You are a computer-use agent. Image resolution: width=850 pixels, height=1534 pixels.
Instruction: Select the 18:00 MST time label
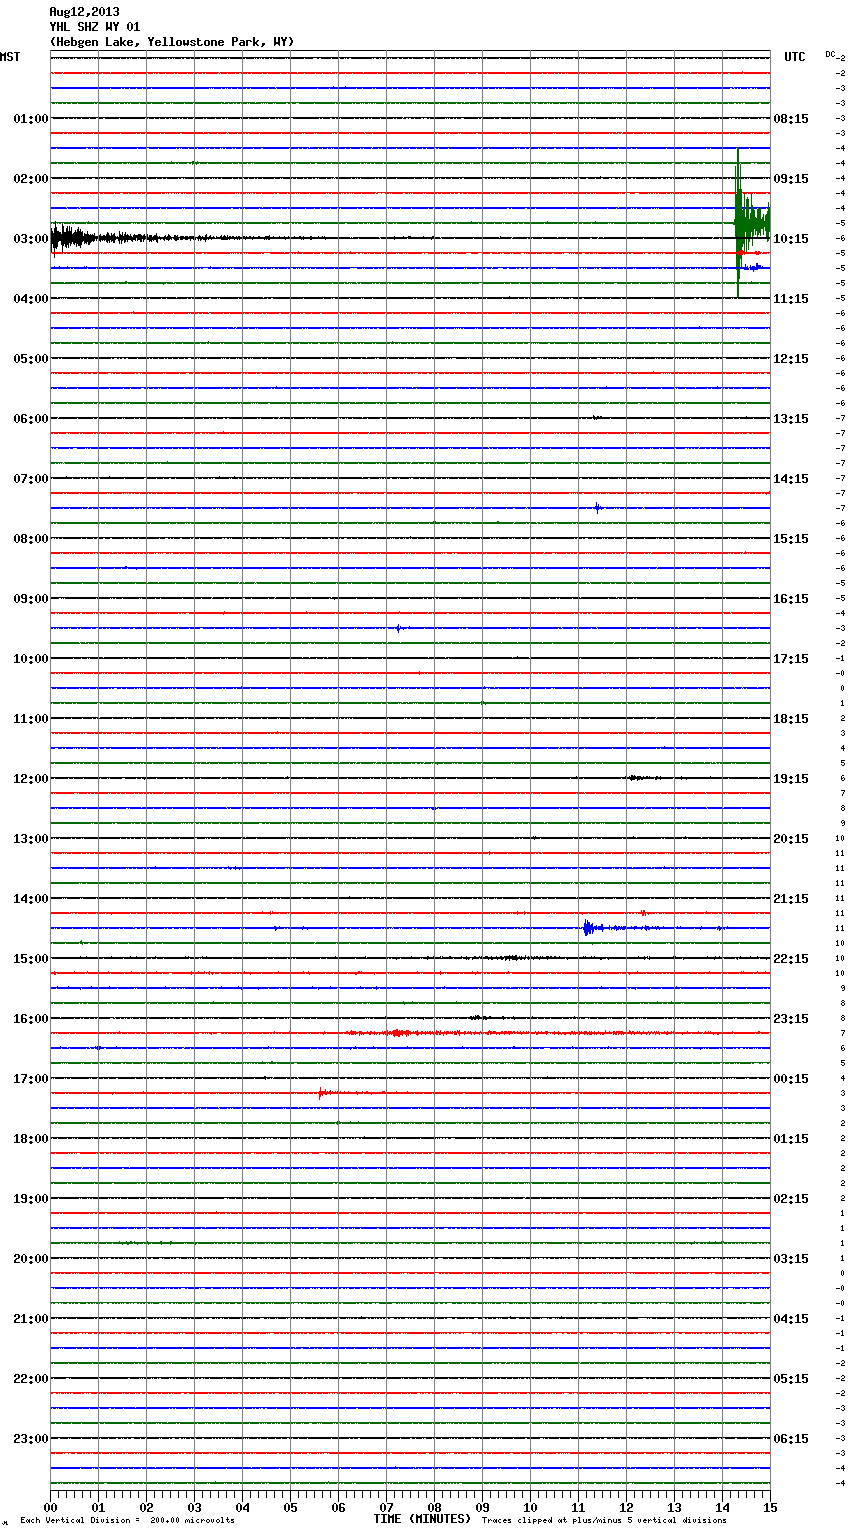31,1139
